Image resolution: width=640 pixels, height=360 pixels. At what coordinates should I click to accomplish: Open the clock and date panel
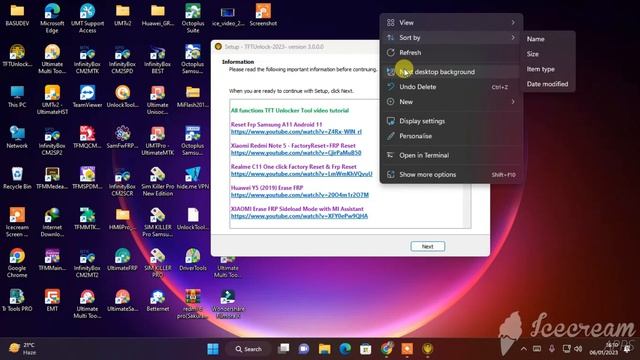[604, 349]
